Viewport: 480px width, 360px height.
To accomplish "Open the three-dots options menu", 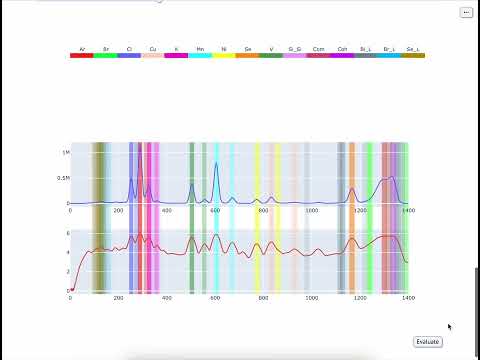I will tap(466, 13).
